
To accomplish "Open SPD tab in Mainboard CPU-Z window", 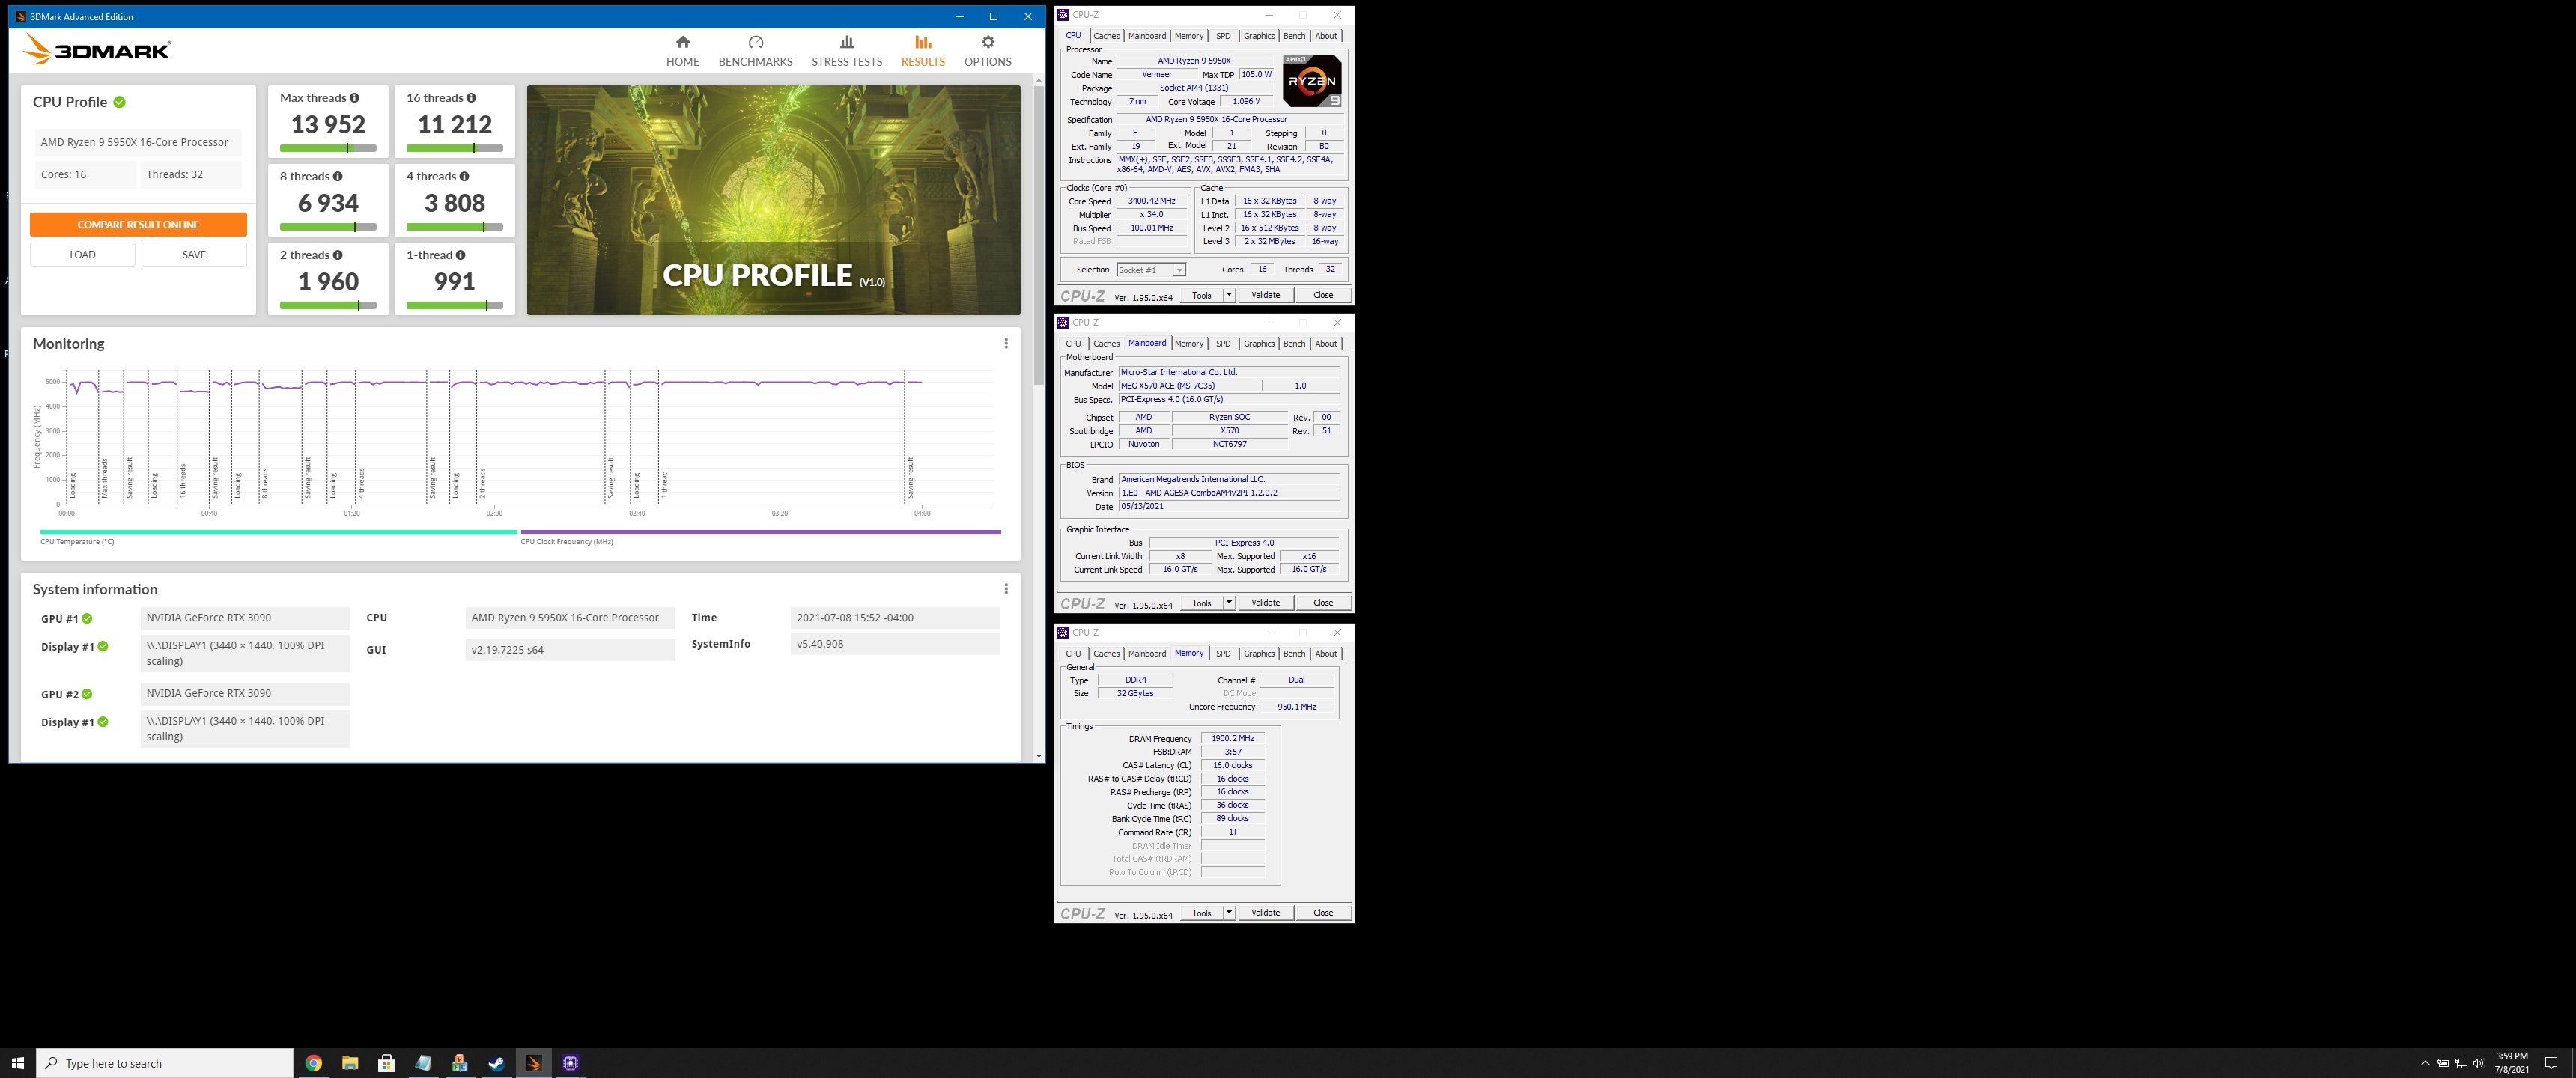I will pyautogui.click(x=1223, y=344).
